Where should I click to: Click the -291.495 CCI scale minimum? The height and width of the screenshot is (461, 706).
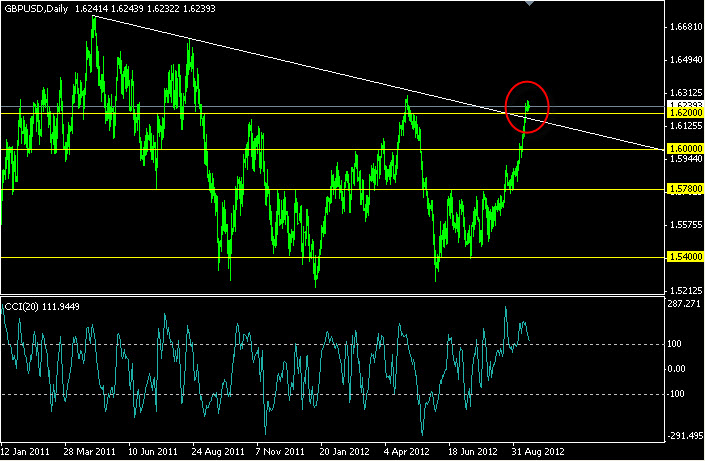685,436
